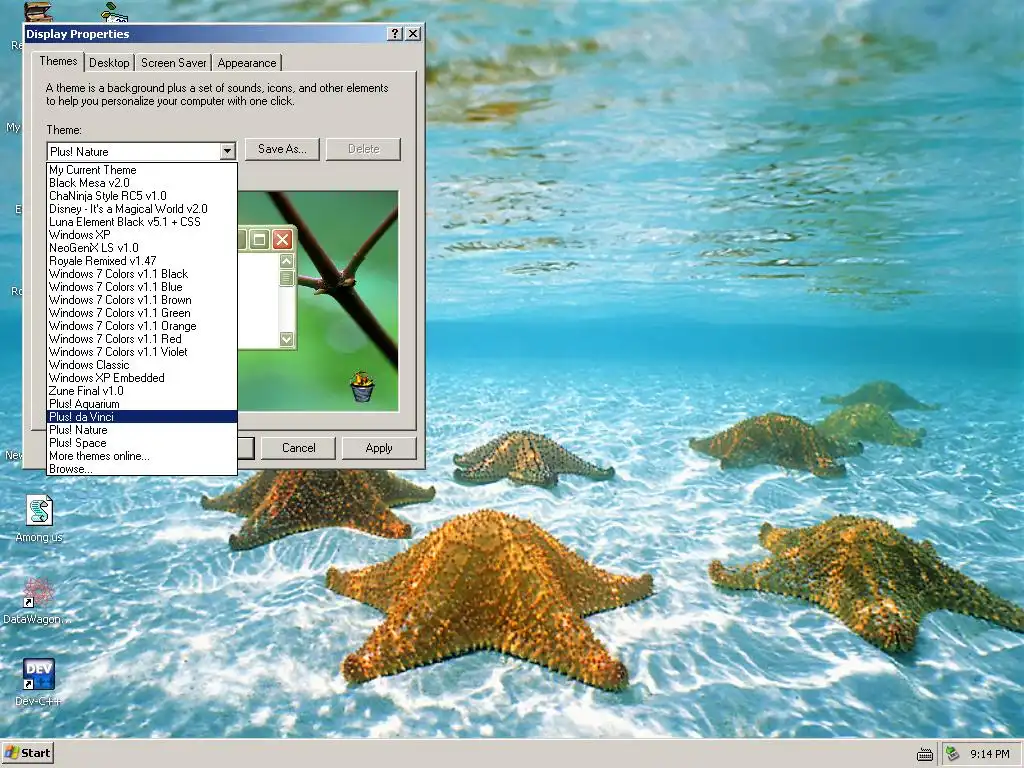
Task: Click More themes online... entry
Action: 142,456
